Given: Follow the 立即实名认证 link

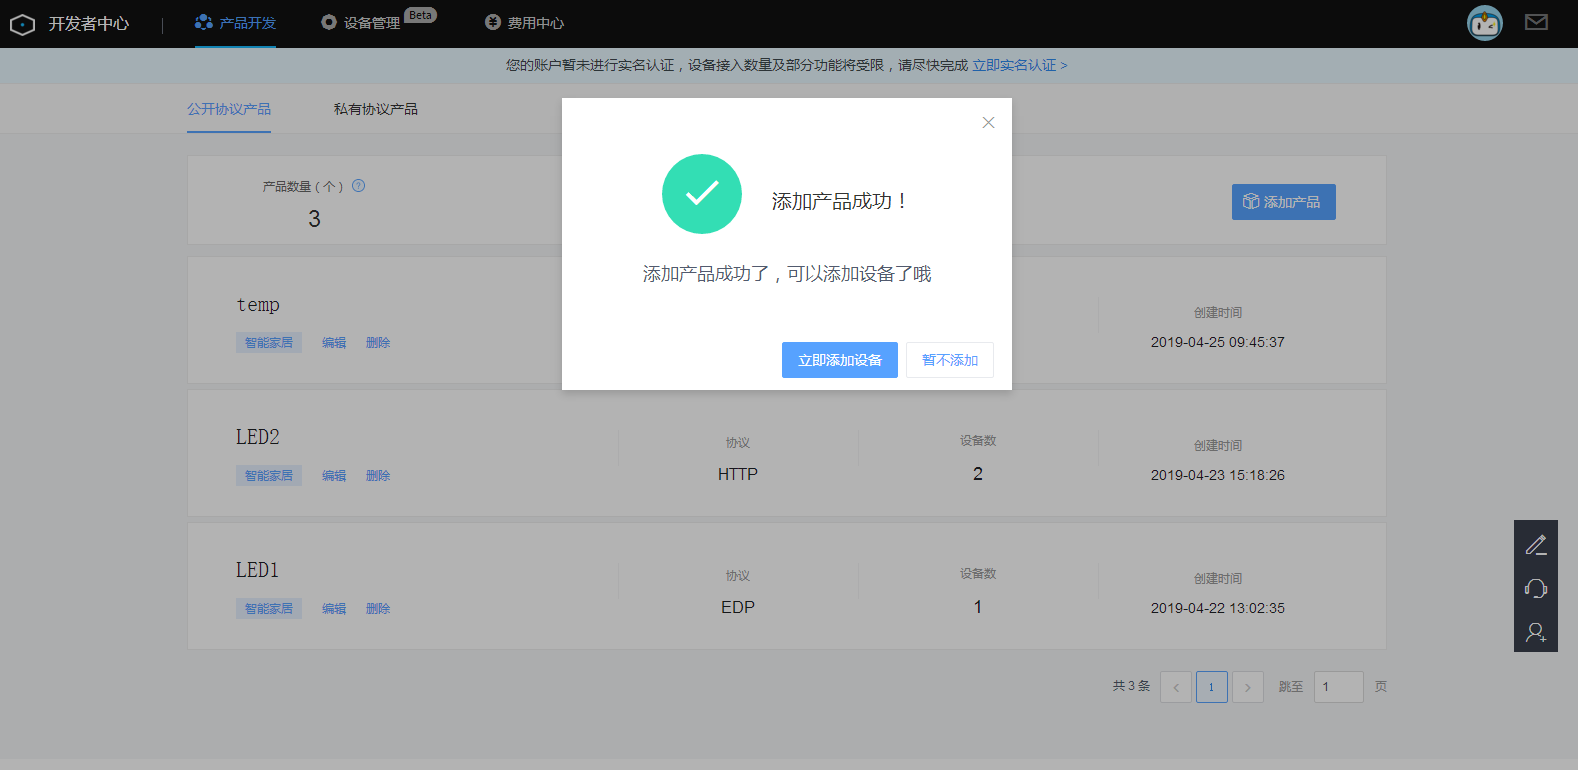Looking at the screenshot, I should pyautogui.click(x=1020, y=65).
